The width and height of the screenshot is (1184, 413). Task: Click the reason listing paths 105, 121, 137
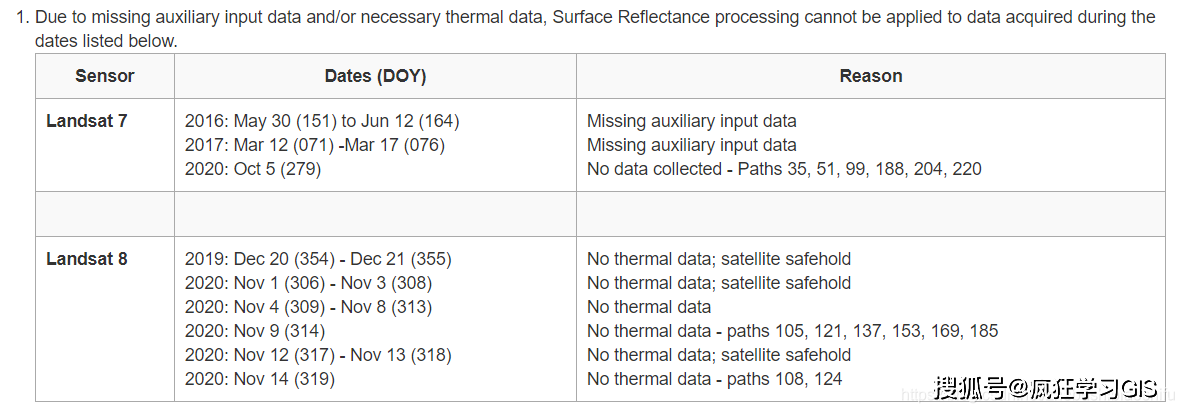[x=792, y=331]
